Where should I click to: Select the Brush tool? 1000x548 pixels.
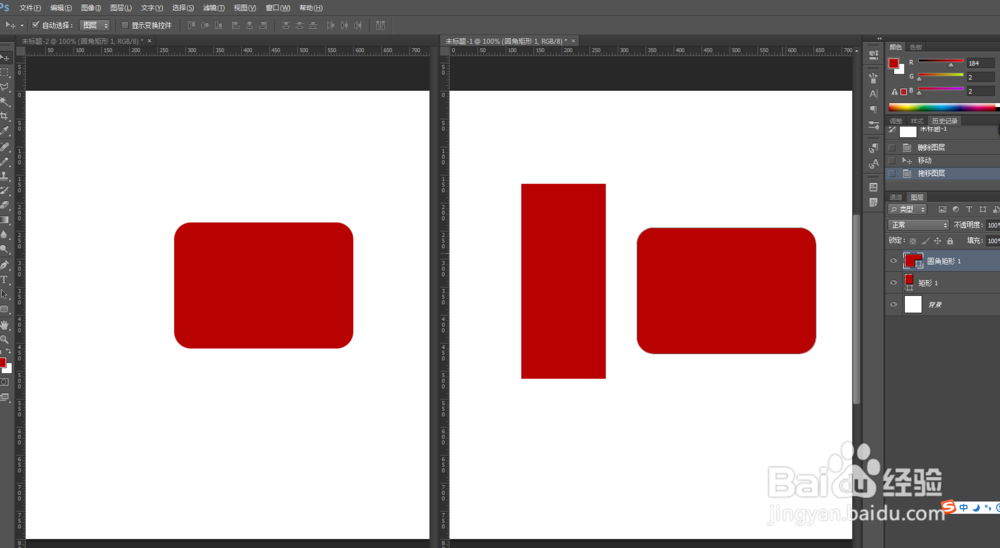5,161
